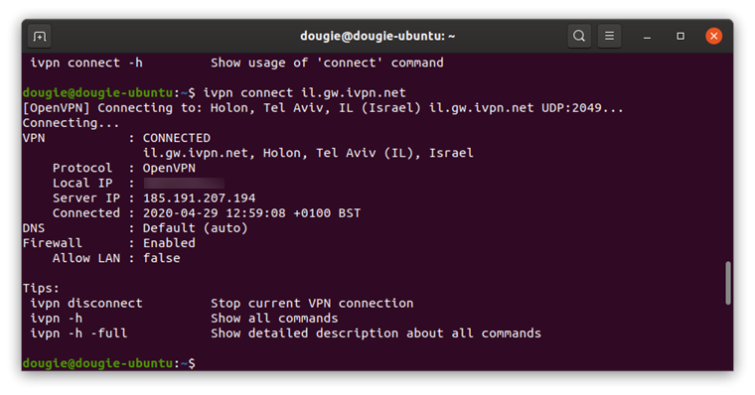The height and width of the screenshot is (395, 755).
Task: Click the Allow LAN false value
Action: (161, 258)
